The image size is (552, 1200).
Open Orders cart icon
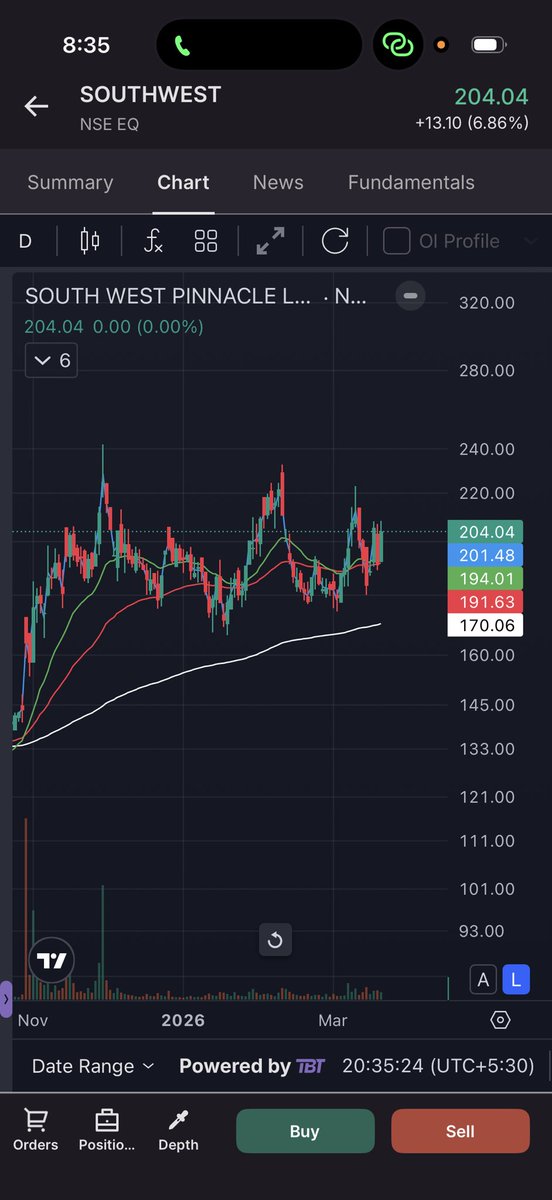tap(36, 1131)
